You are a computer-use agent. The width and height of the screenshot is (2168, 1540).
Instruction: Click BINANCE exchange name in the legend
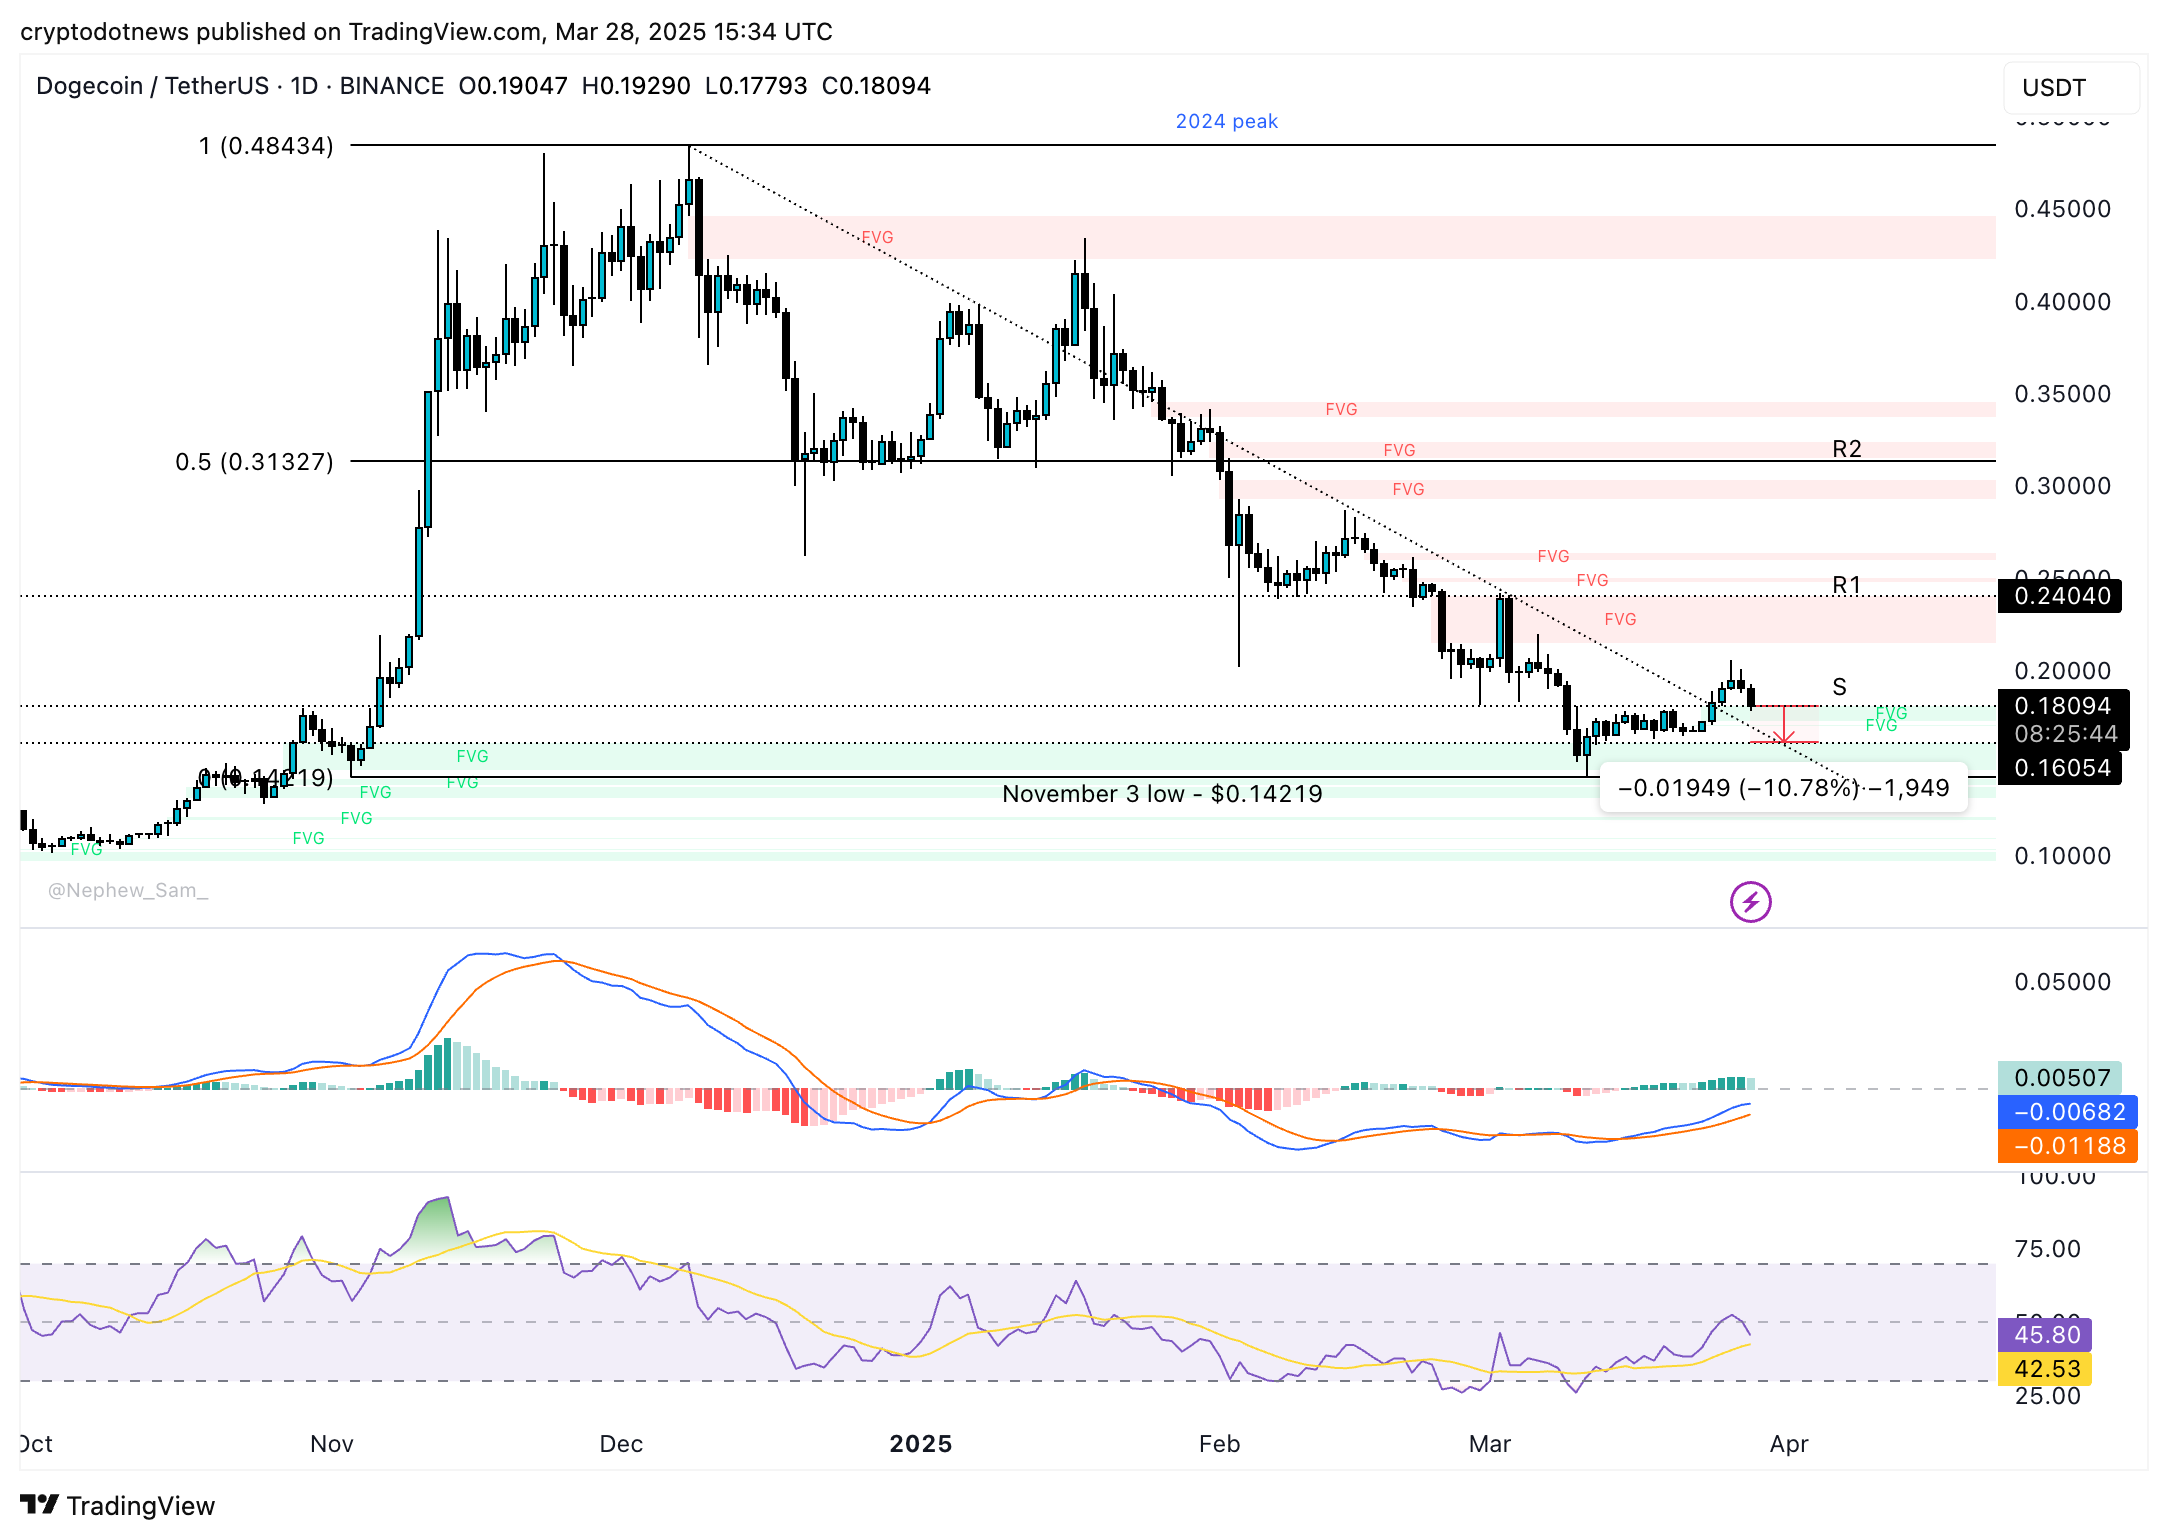390,86
